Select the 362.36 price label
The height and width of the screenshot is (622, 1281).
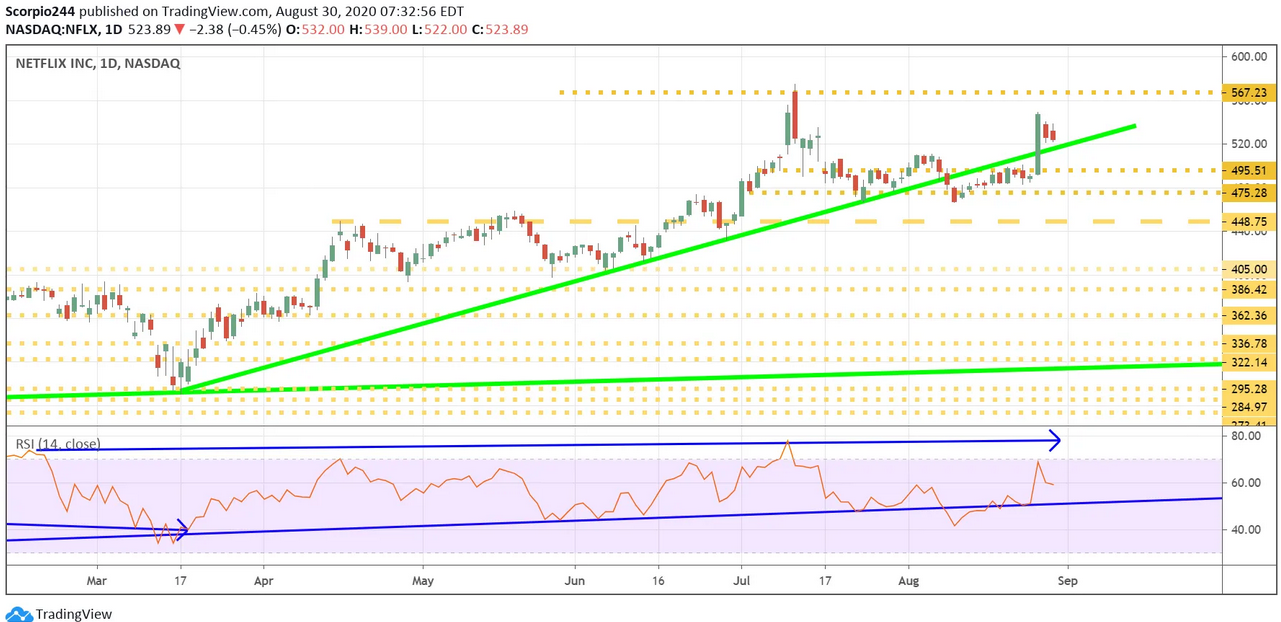1250,315
